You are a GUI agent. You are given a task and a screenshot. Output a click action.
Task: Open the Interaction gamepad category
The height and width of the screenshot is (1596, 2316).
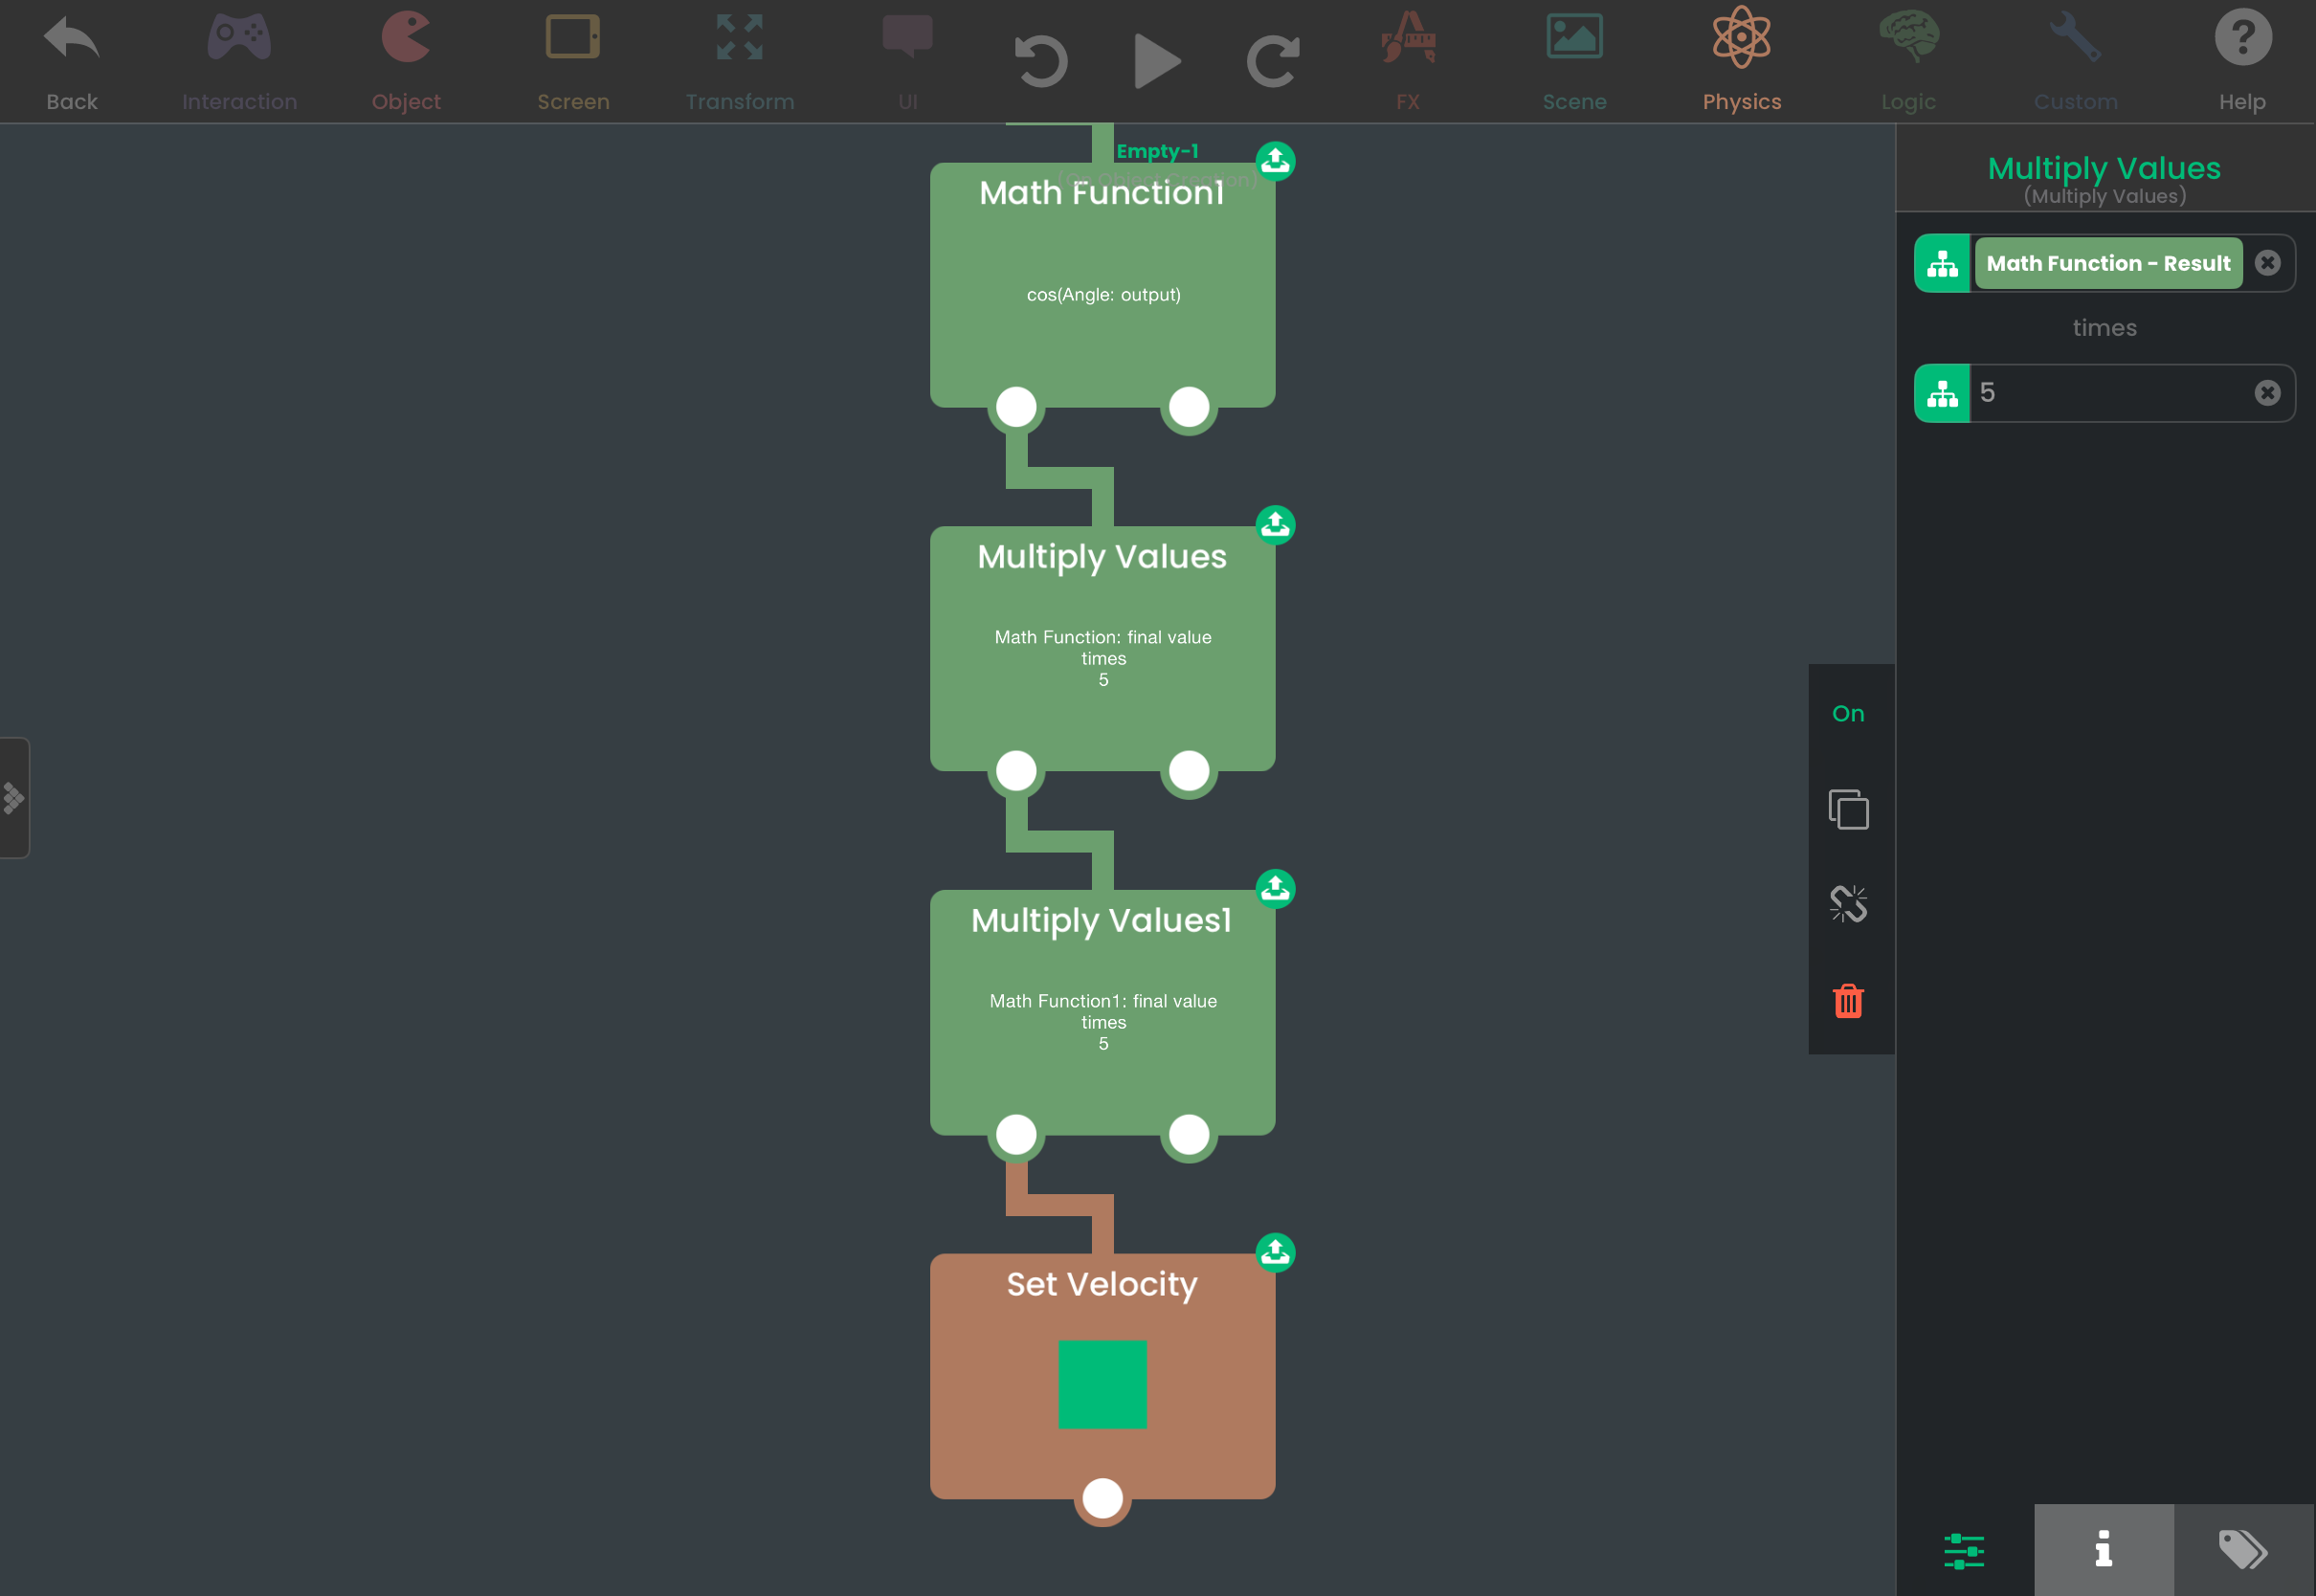click(239, 38)
